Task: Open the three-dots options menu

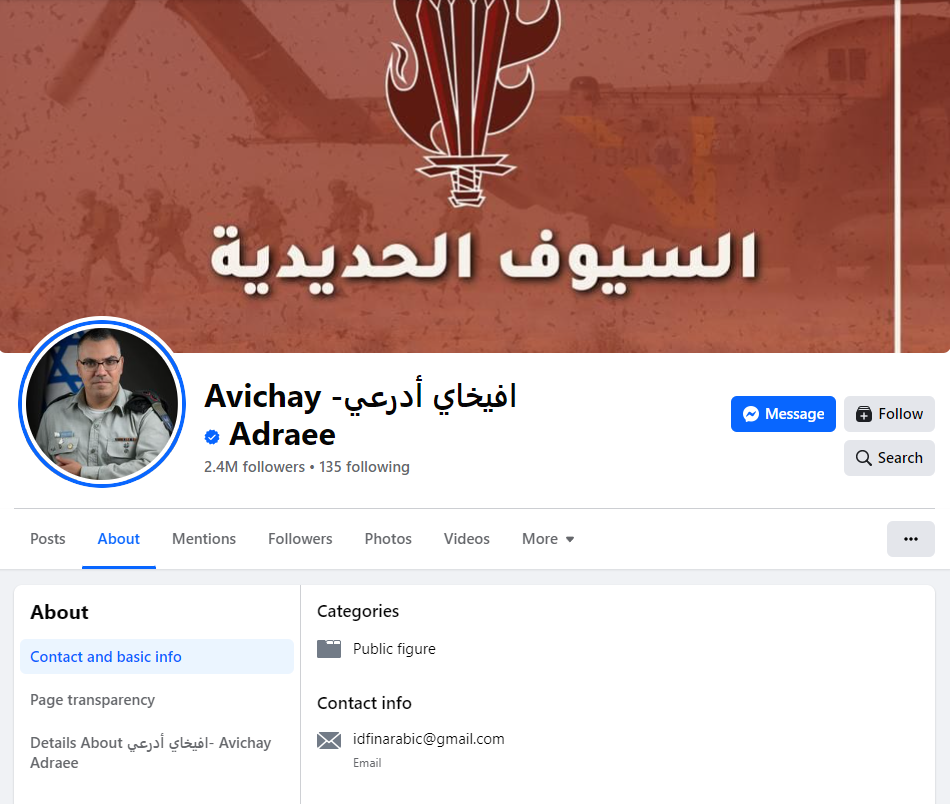Action: (911, 539)
